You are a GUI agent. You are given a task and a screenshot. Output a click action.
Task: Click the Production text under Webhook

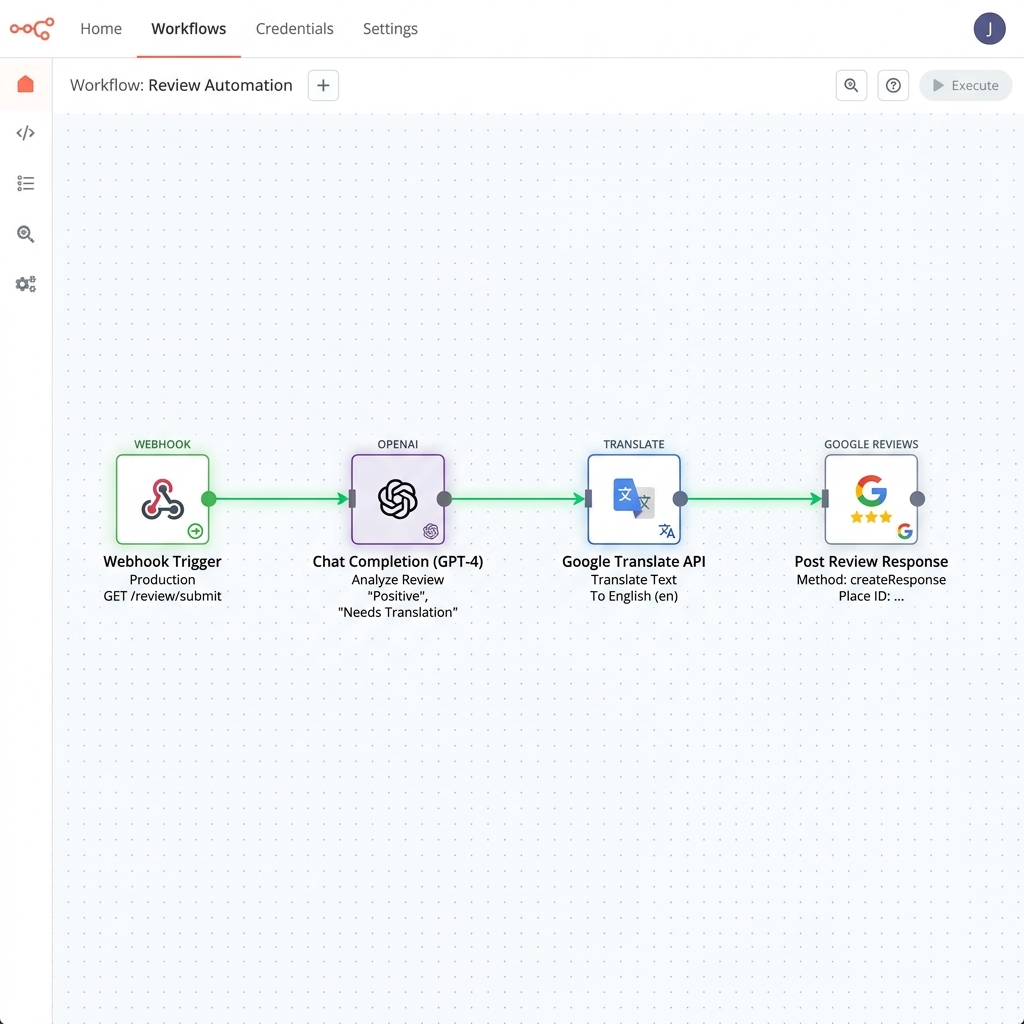pyautogui.click(x=163, y=579)
